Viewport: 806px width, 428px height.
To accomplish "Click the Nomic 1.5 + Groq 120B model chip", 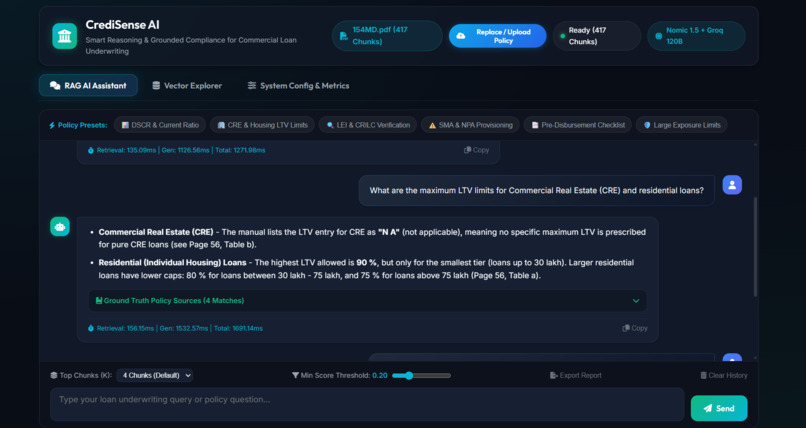I will pyautogui.click(x=696, y=36).
